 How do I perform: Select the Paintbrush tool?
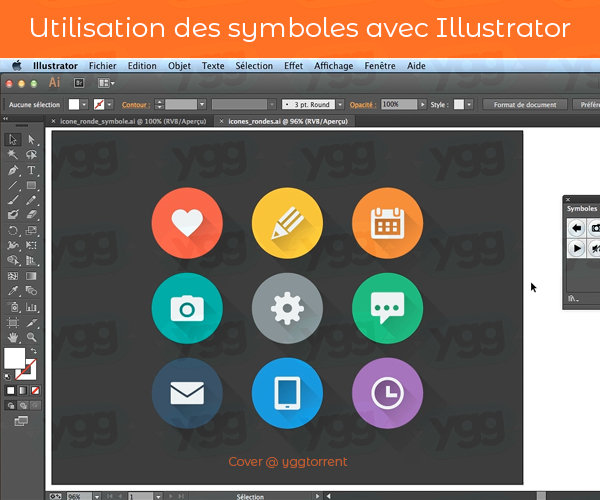pos(13,200)
